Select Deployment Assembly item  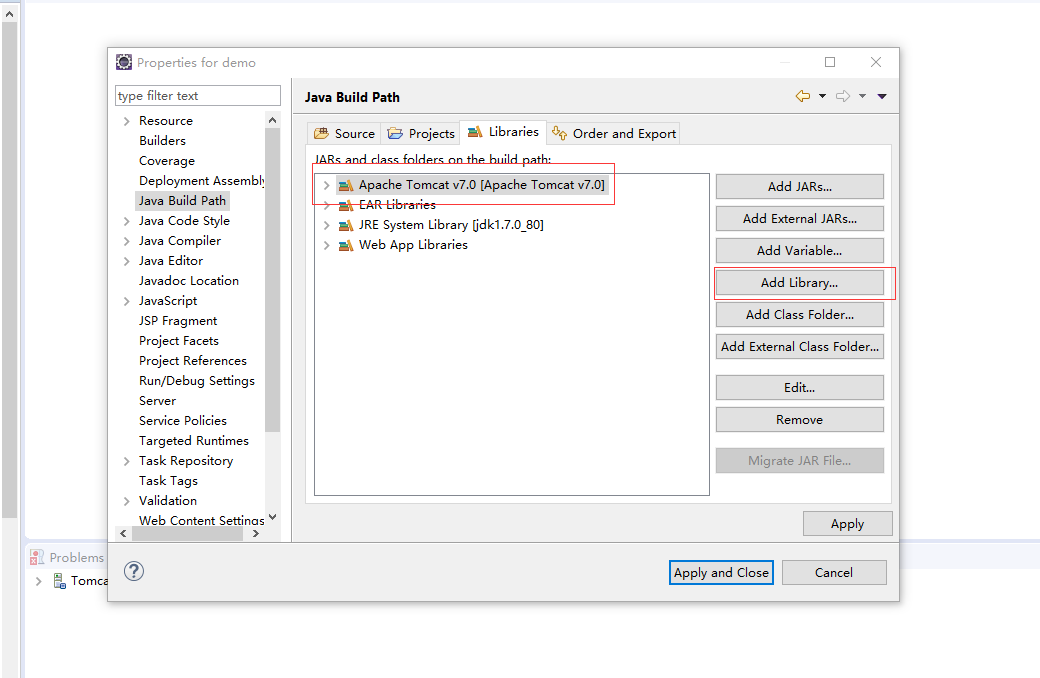point(202,180)
